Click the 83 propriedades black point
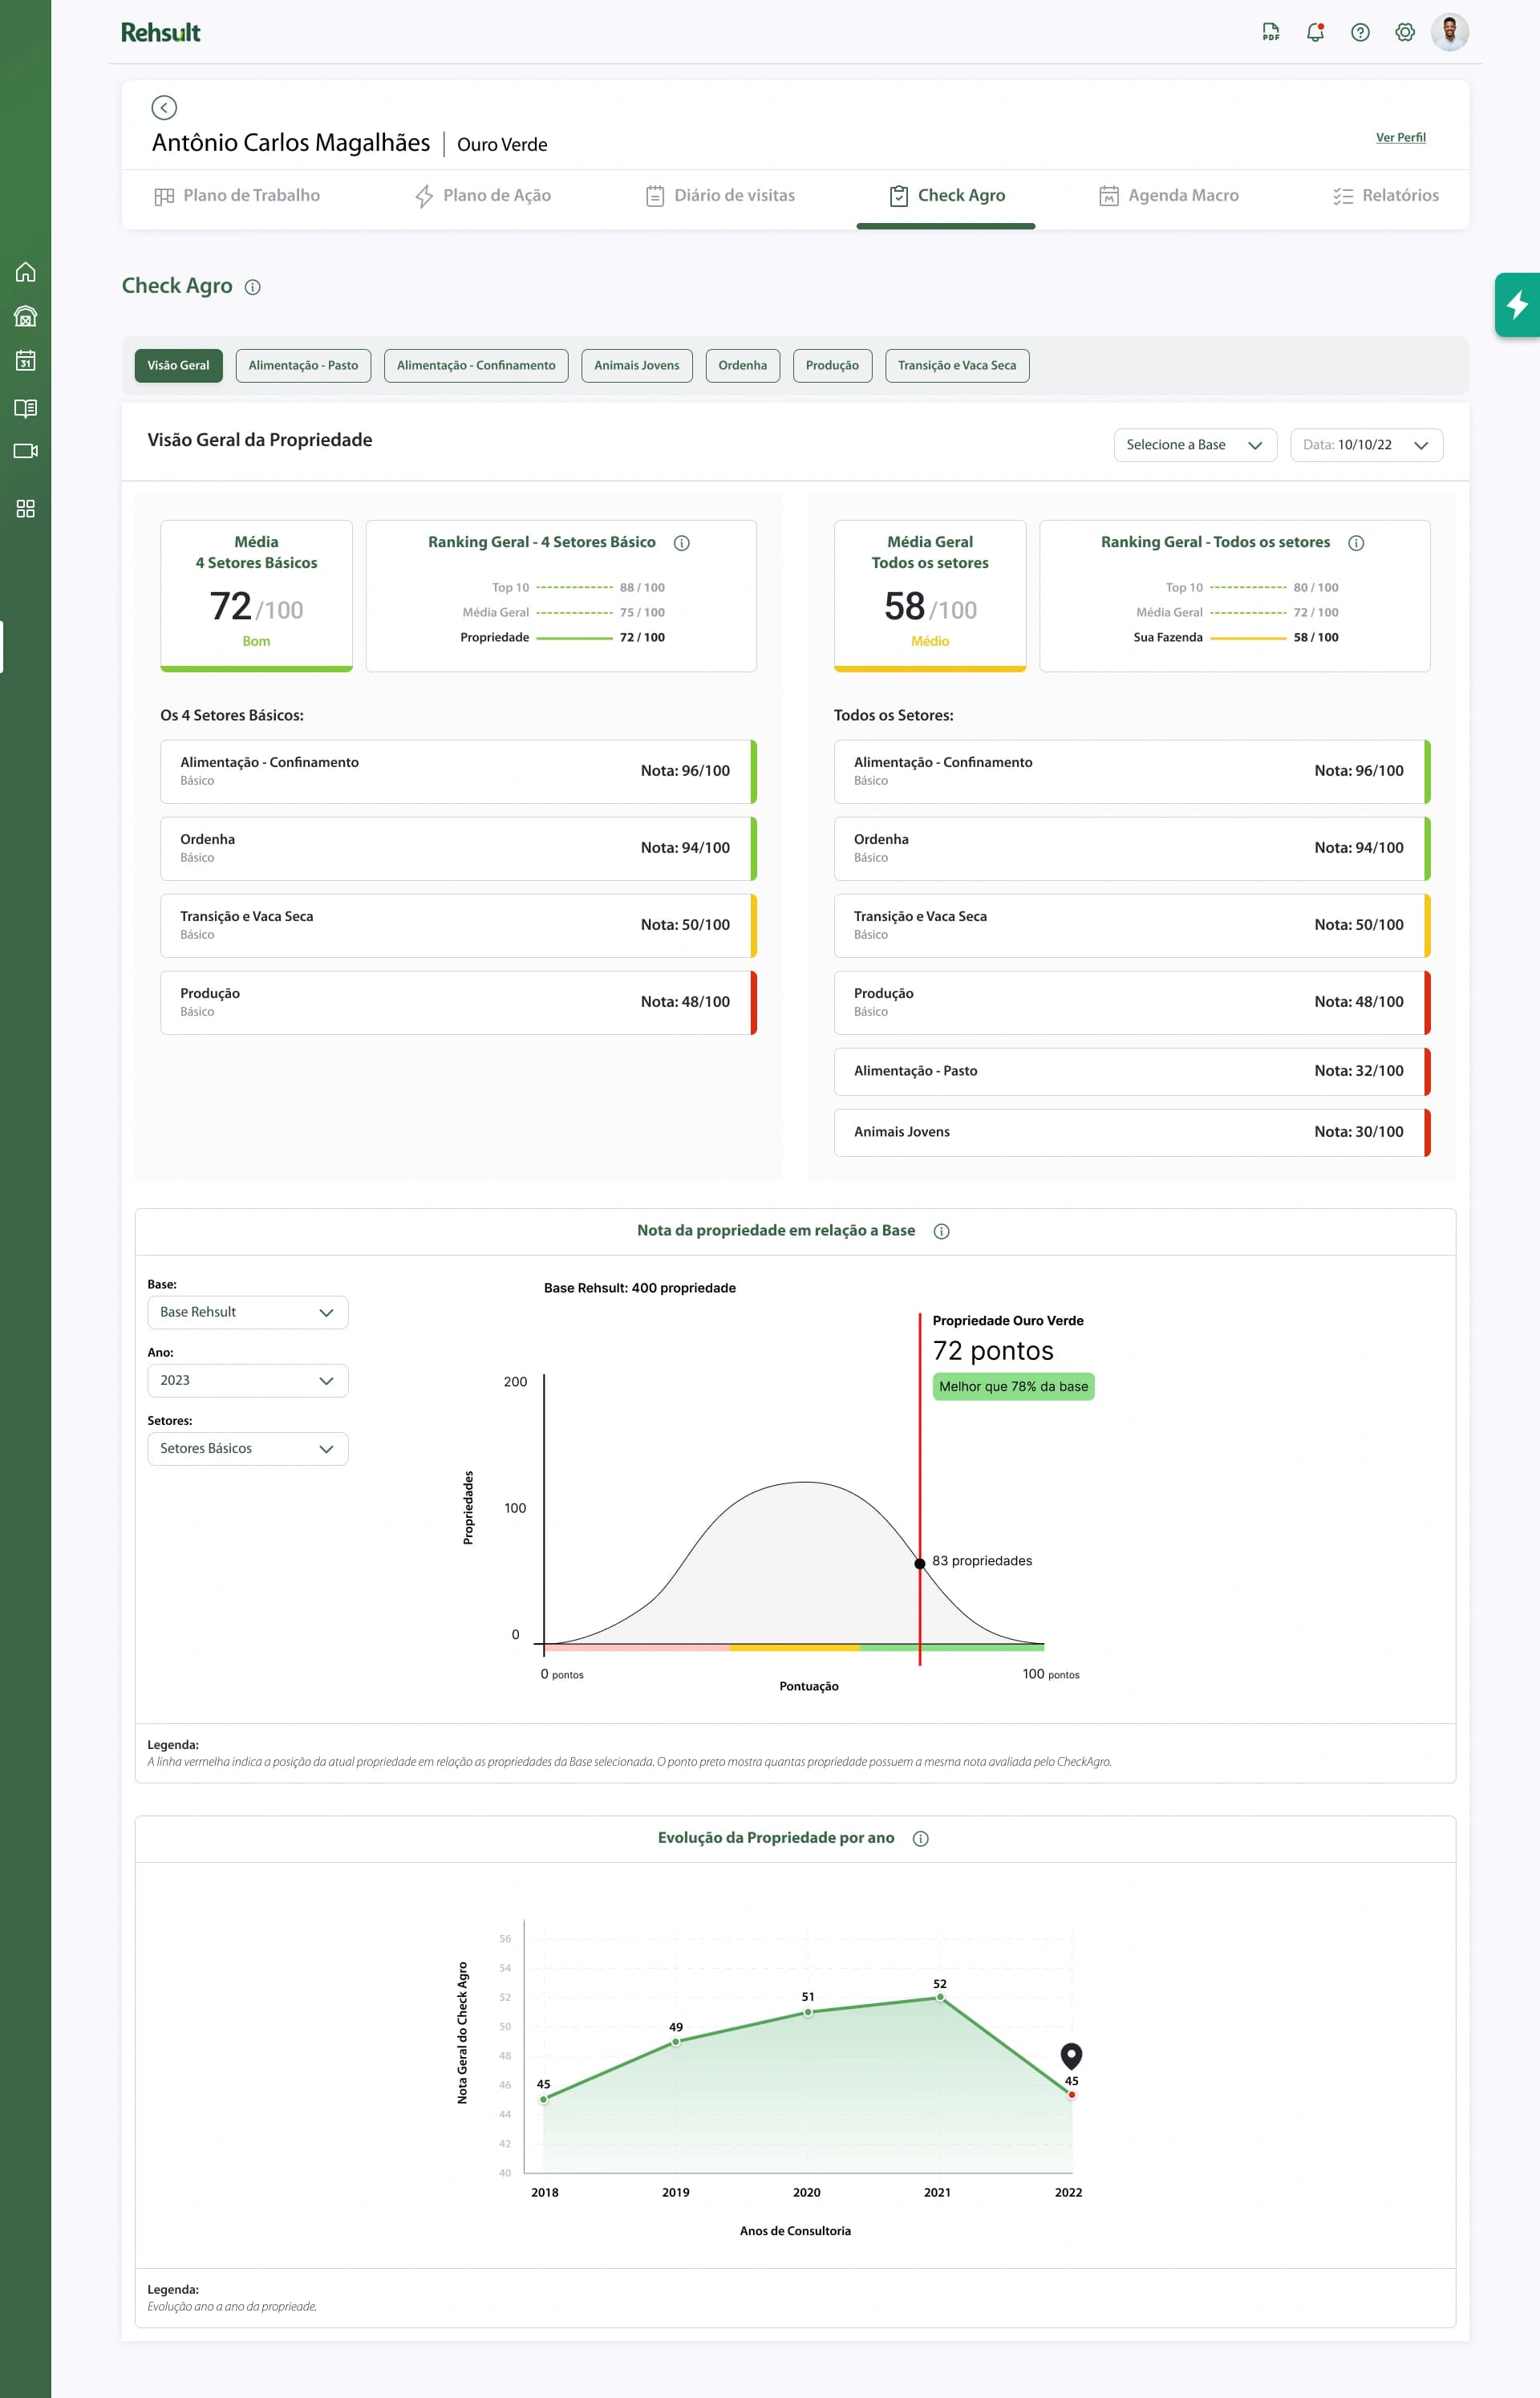 pos(920,1564)
